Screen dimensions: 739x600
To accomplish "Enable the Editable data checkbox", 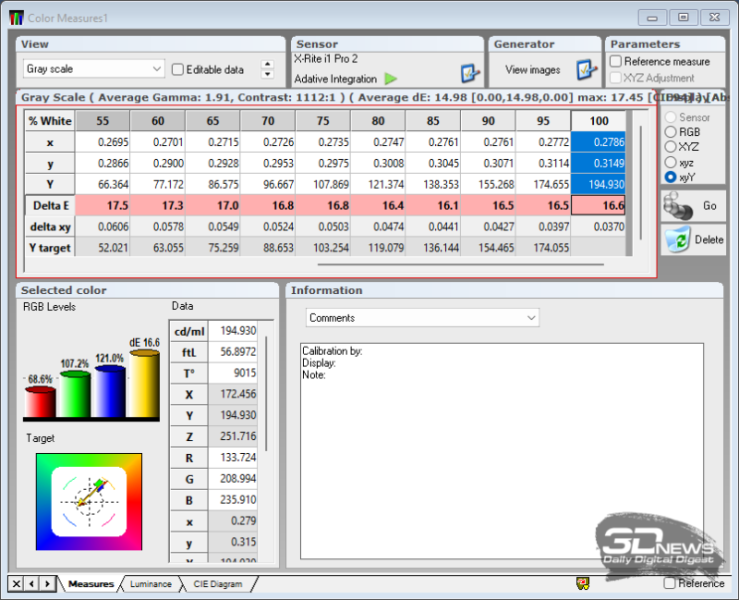I will coord(178,70).
